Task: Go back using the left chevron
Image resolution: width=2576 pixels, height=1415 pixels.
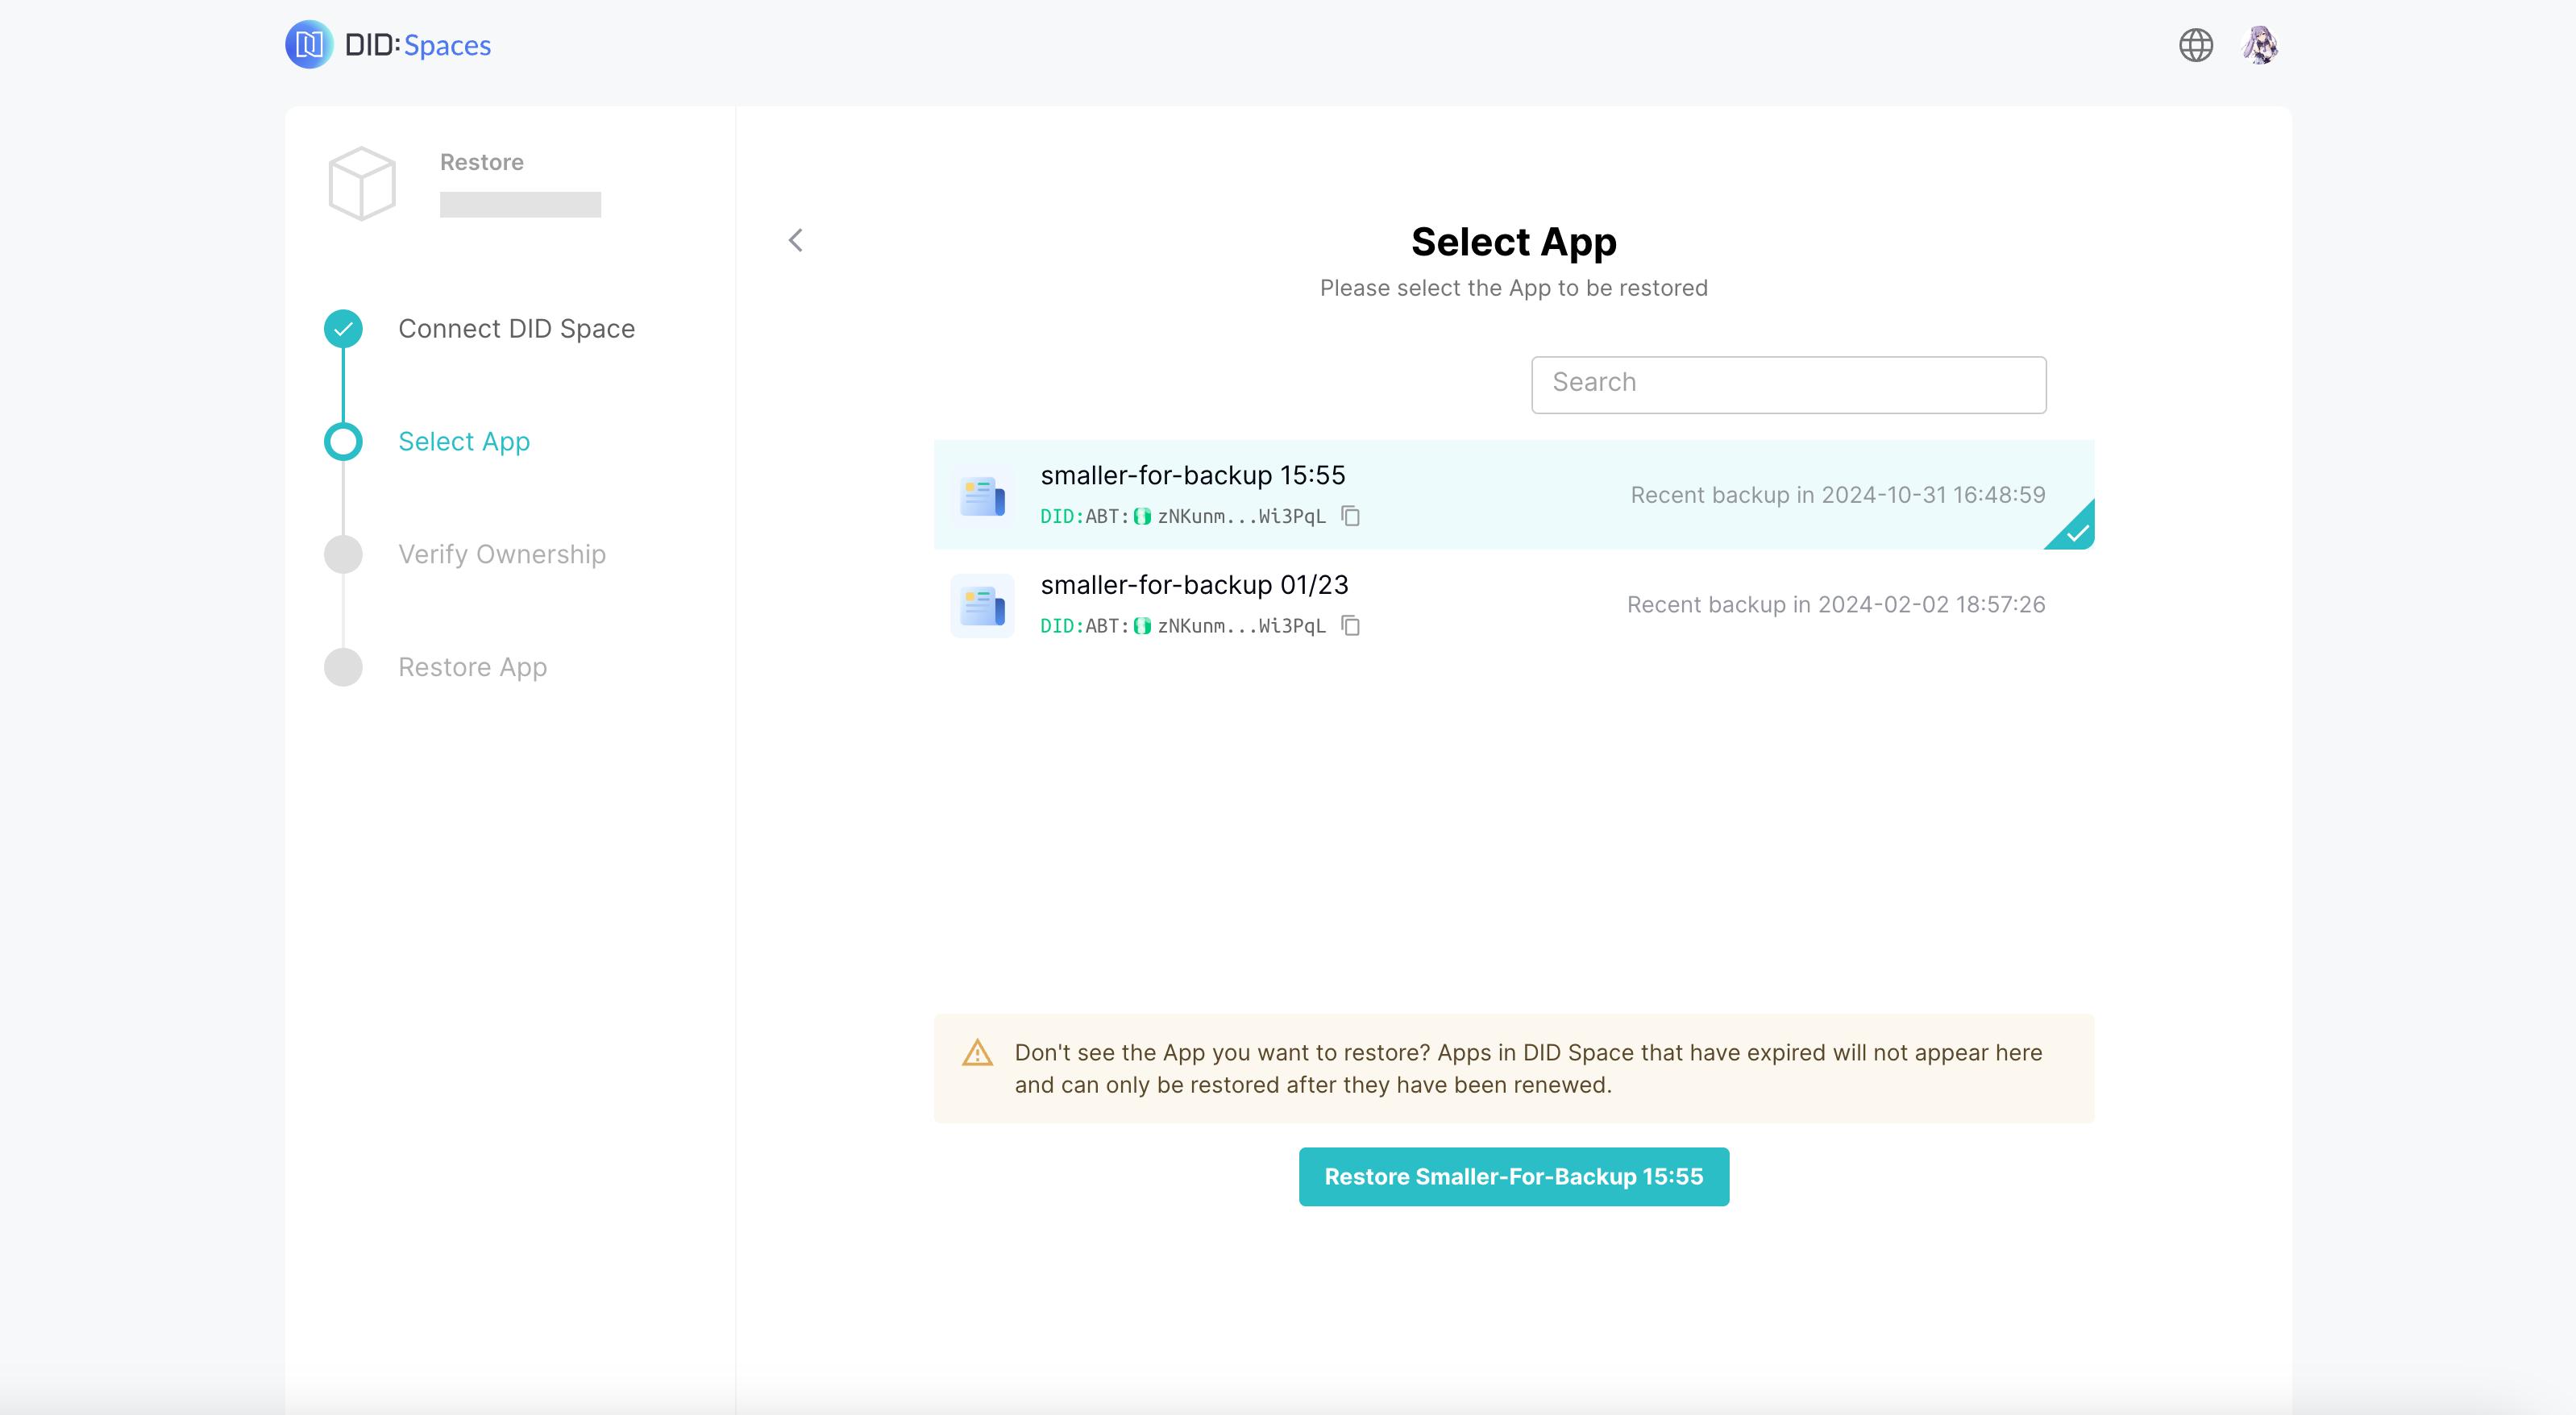Action: tap(795, 240)
